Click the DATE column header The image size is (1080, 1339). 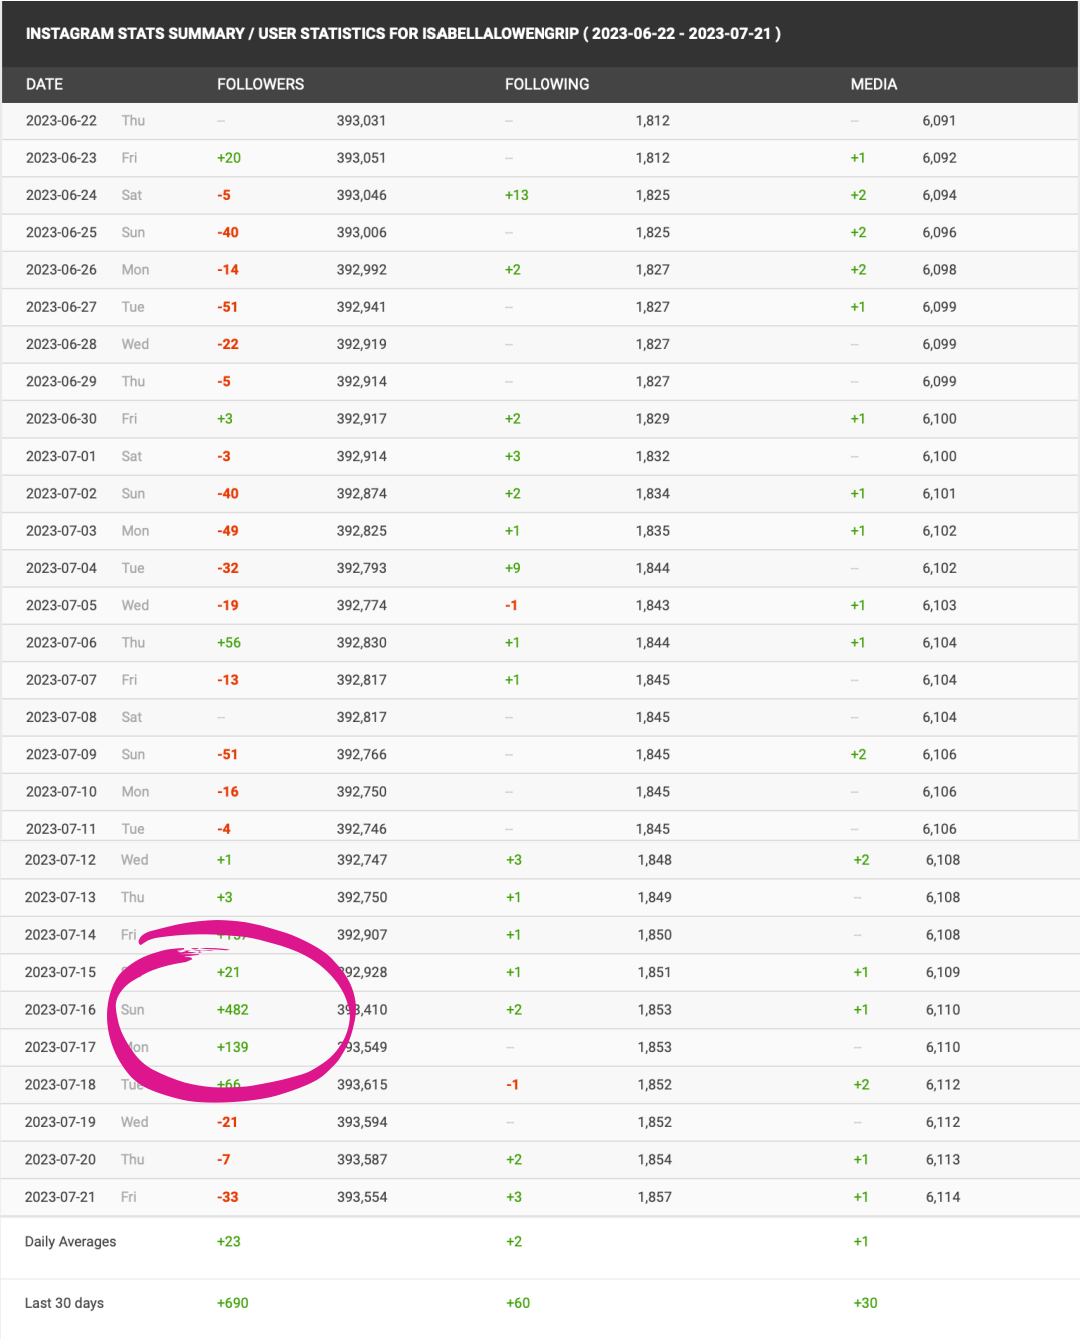pos(44,84)
